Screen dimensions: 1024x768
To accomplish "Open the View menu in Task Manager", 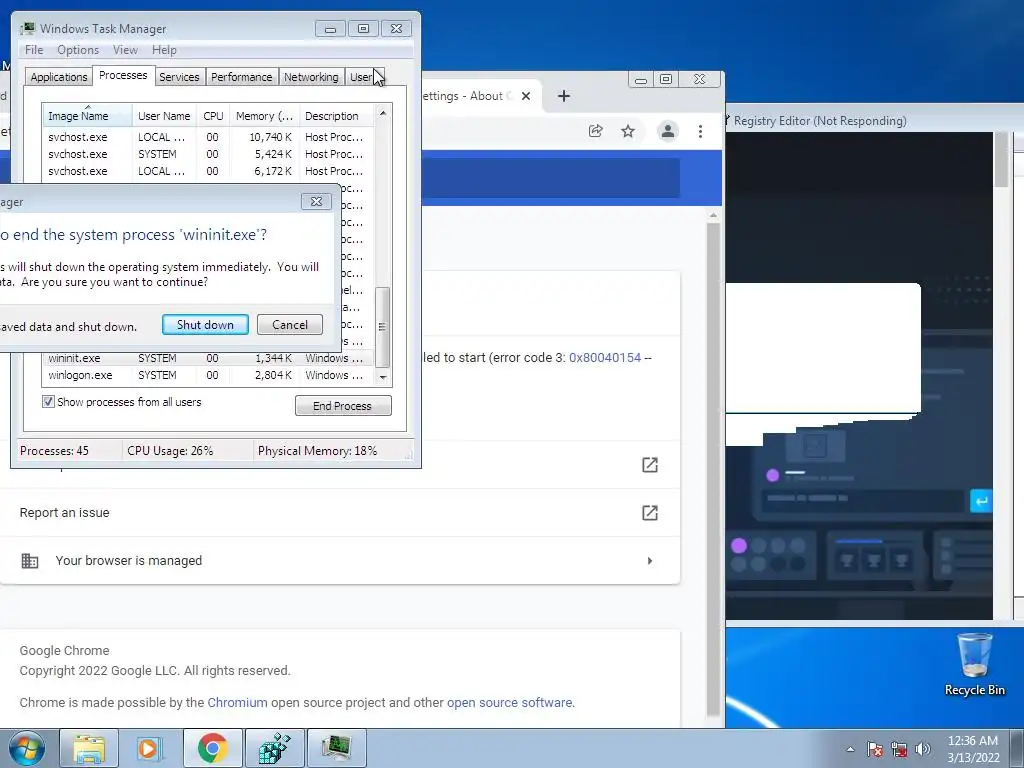I will [125, 50].
